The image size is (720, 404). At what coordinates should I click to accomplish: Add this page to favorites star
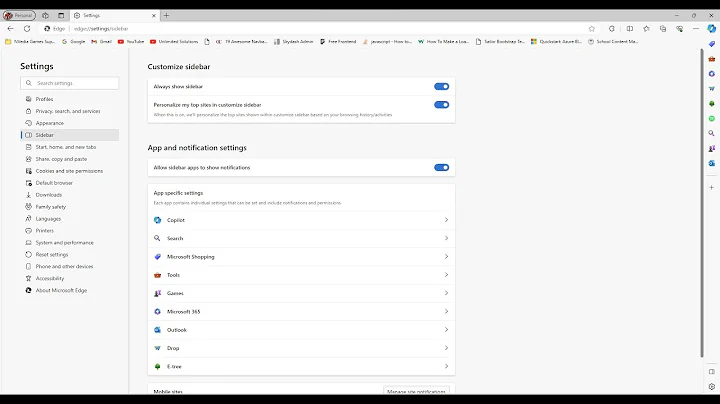[592, 28]
